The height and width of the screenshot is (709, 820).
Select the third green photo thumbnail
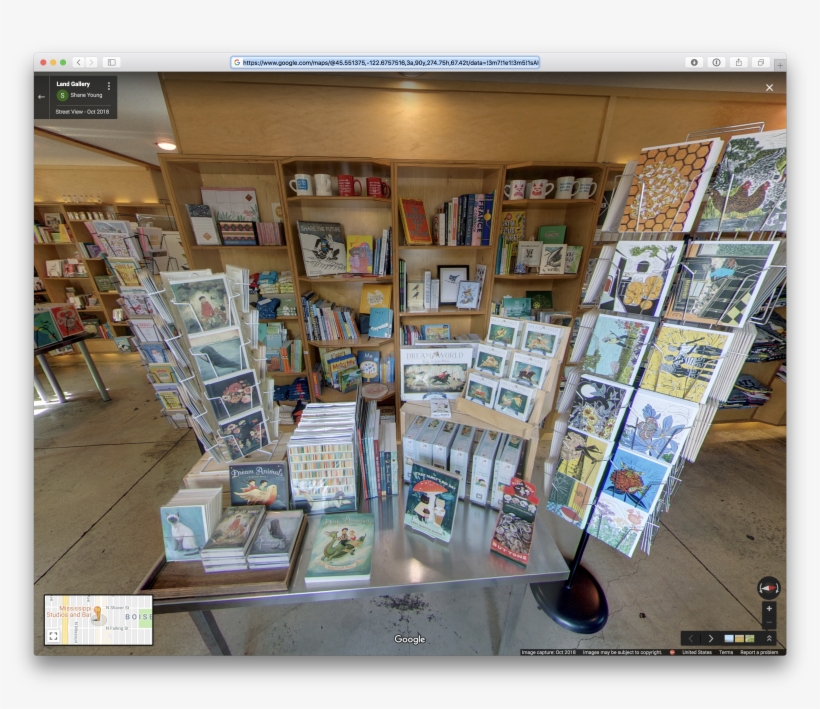[750, 638]
